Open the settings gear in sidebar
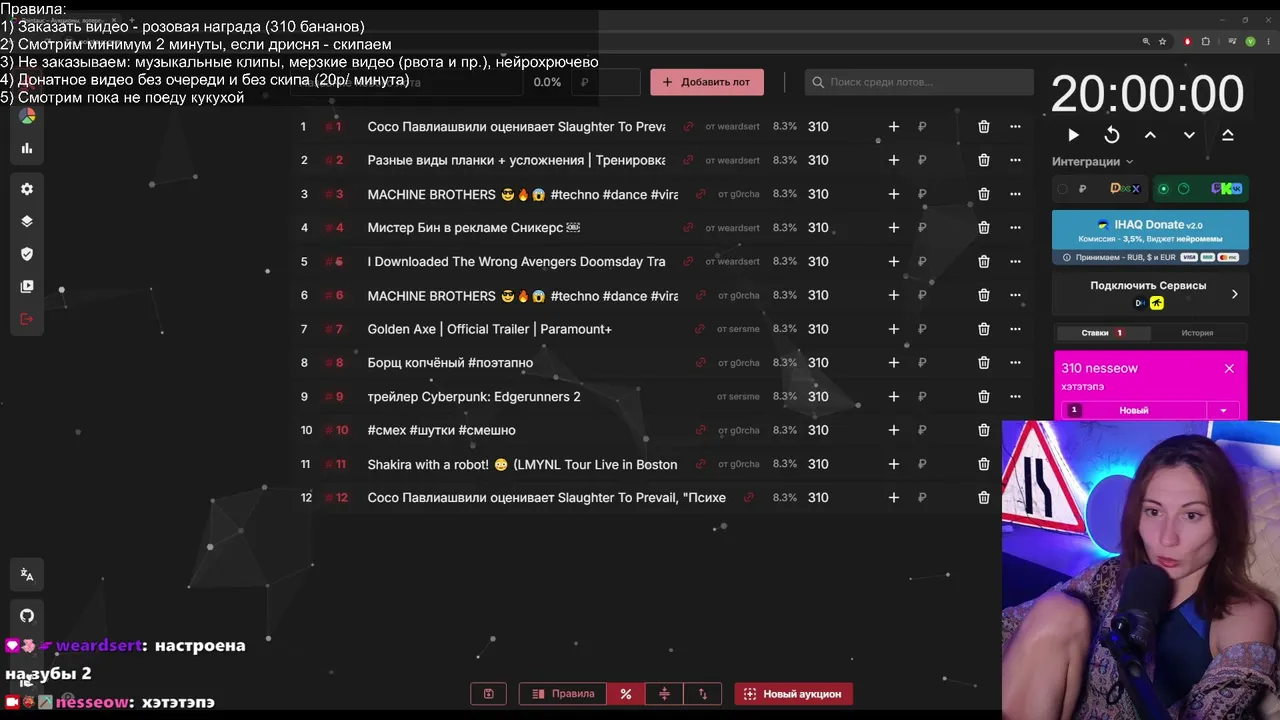Screen dimensions: 1280x720 [x=27, y=189]
